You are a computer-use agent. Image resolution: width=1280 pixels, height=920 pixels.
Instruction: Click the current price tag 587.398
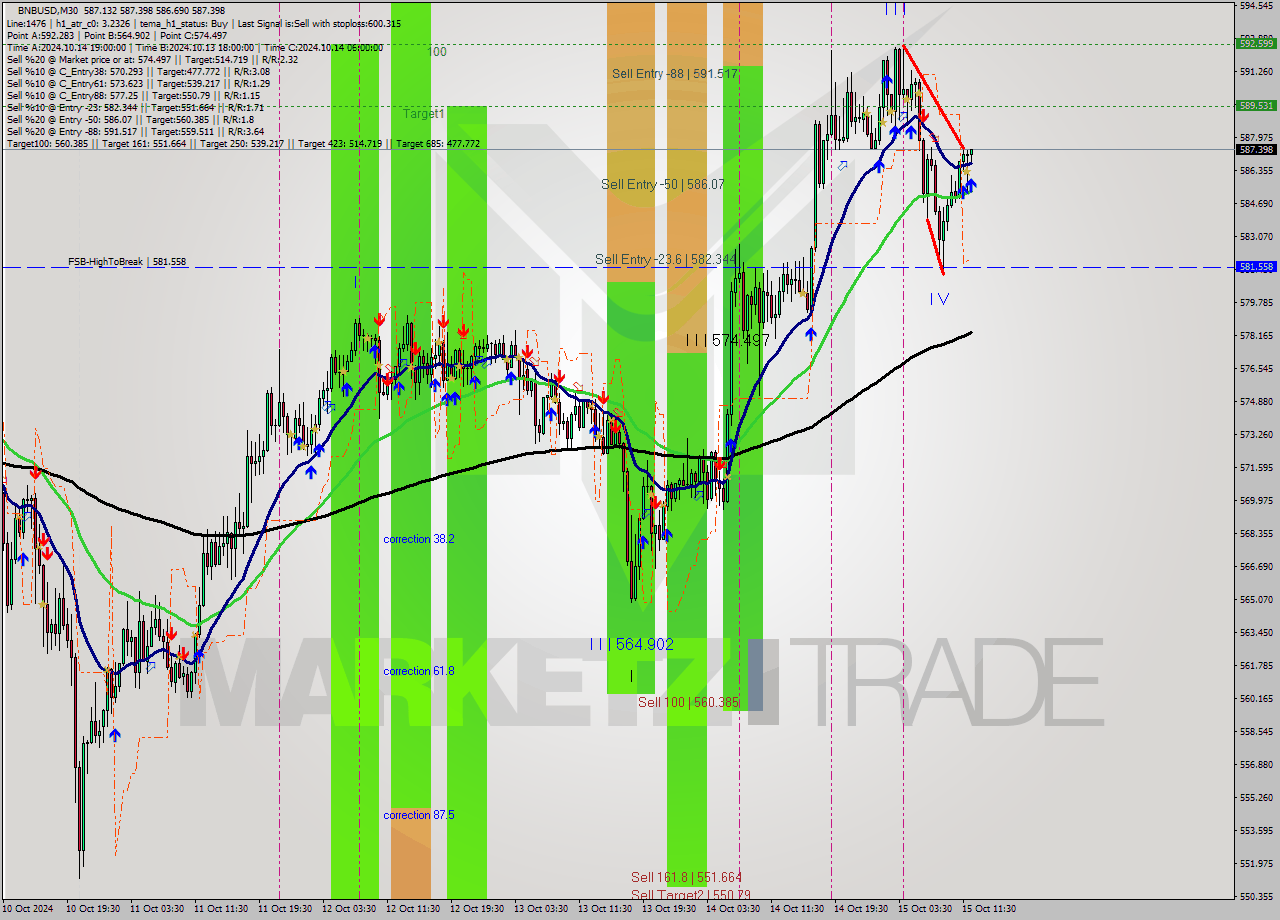click(x=1256, y=149)
